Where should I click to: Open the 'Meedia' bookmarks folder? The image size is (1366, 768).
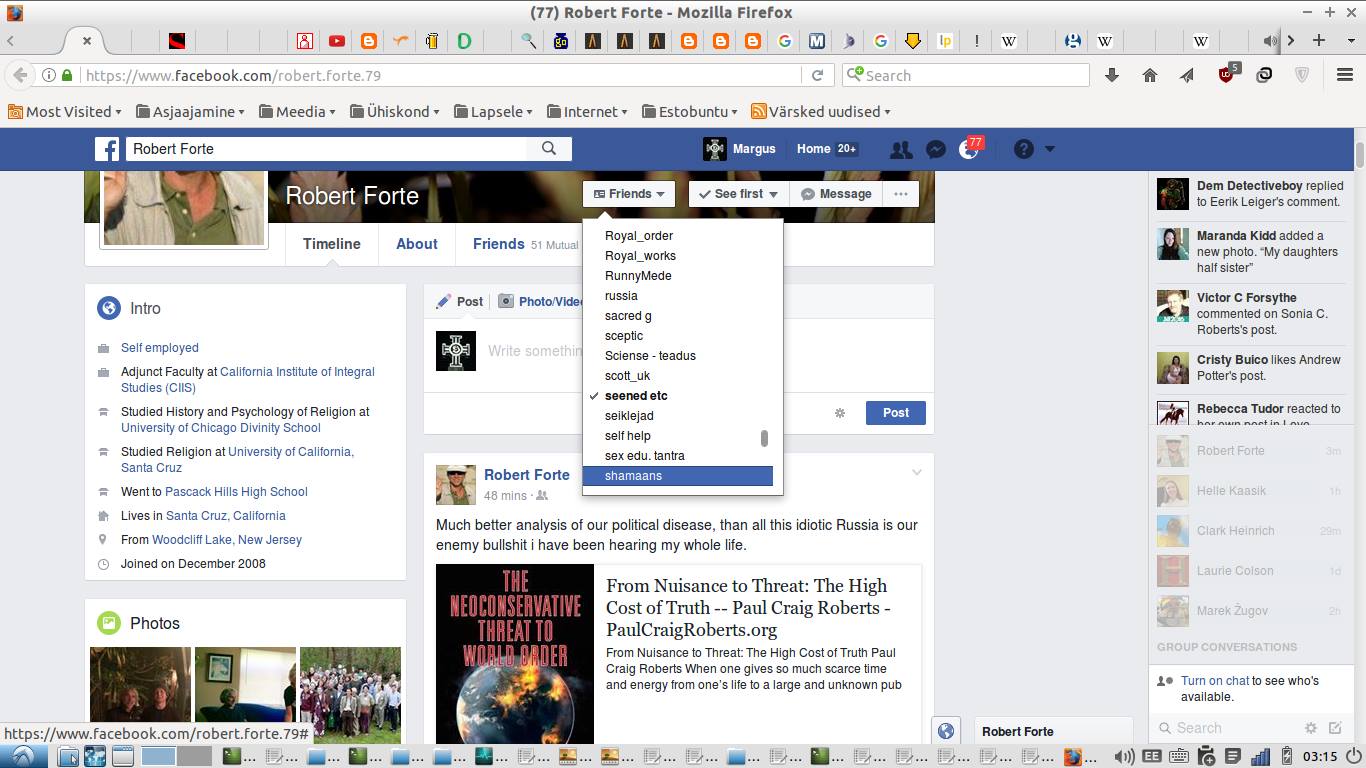click(x=298, y=112)
